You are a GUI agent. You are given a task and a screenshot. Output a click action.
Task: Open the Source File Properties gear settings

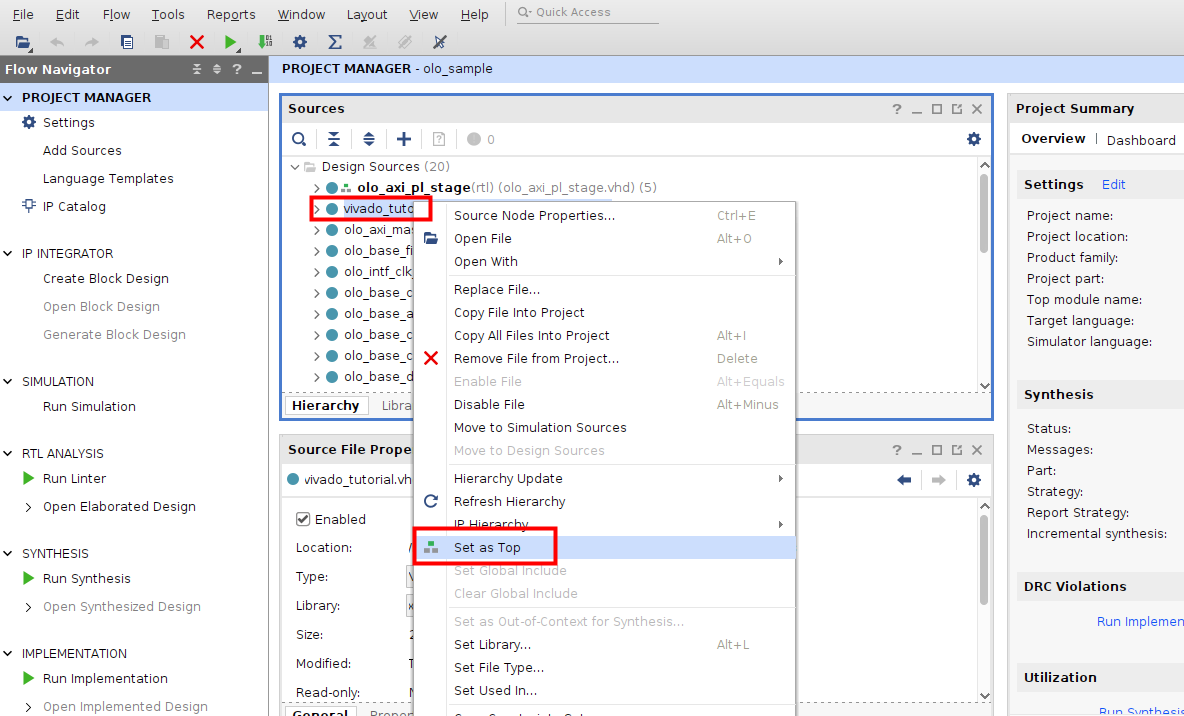point(974,480)
